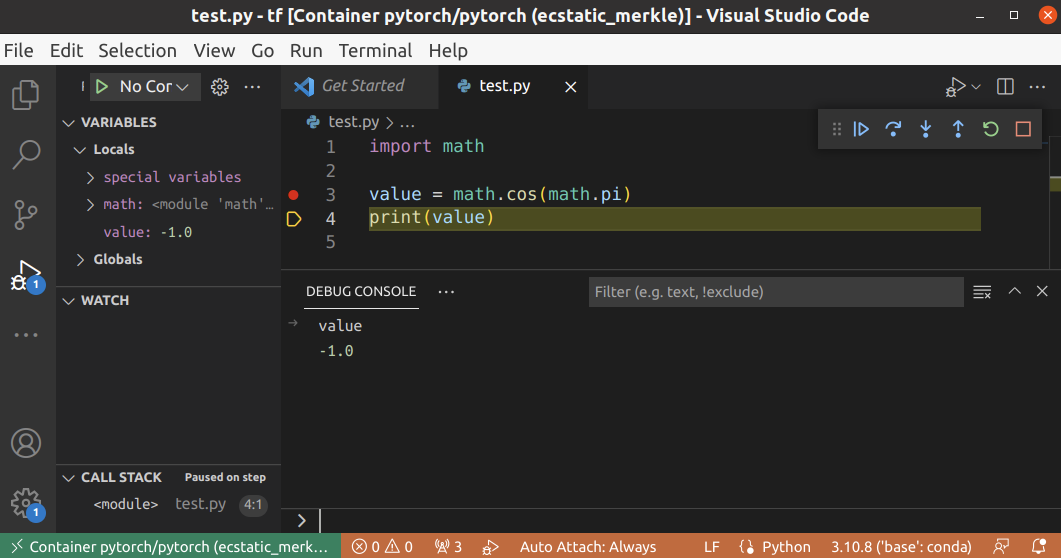Open panel more views ellipsis

(x=446, y=292)
